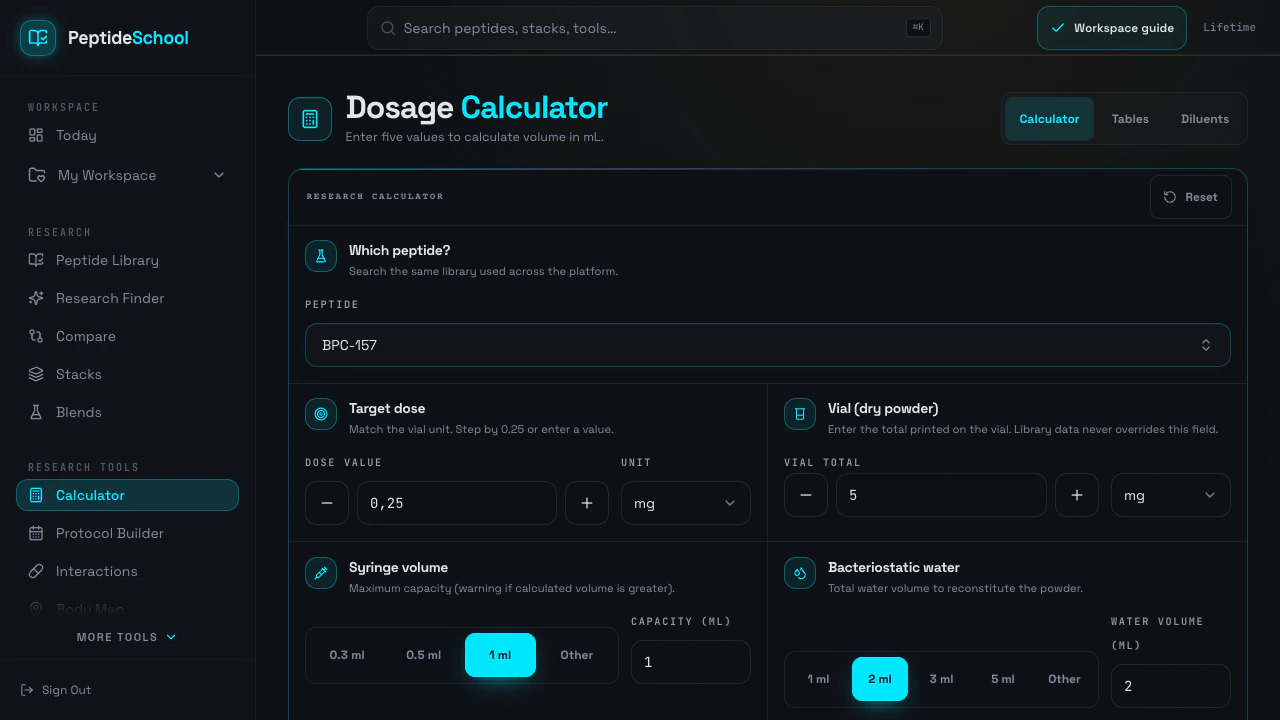Image resolution: width=1280 pixels, height=720 pixels.
Task: Click the Reset circular arrow icon
Action: click(x=1170, y=197)
